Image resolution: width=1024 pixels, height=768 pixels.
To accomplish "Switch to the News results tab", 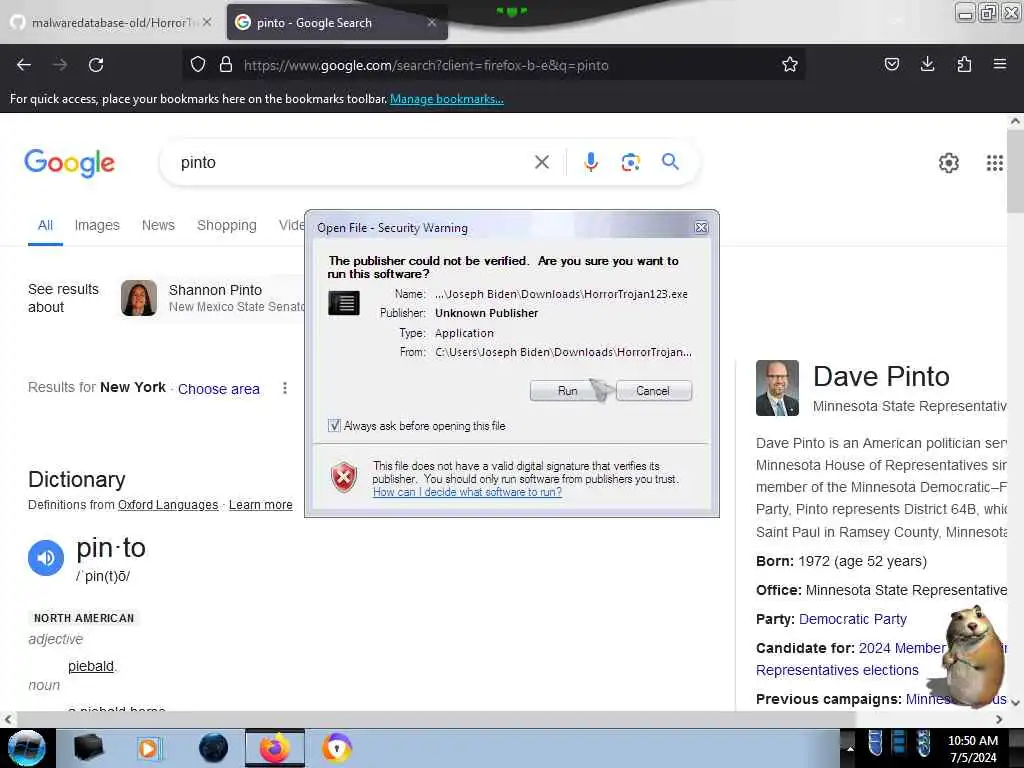I will pyautogui.click(x=158, y=225).
